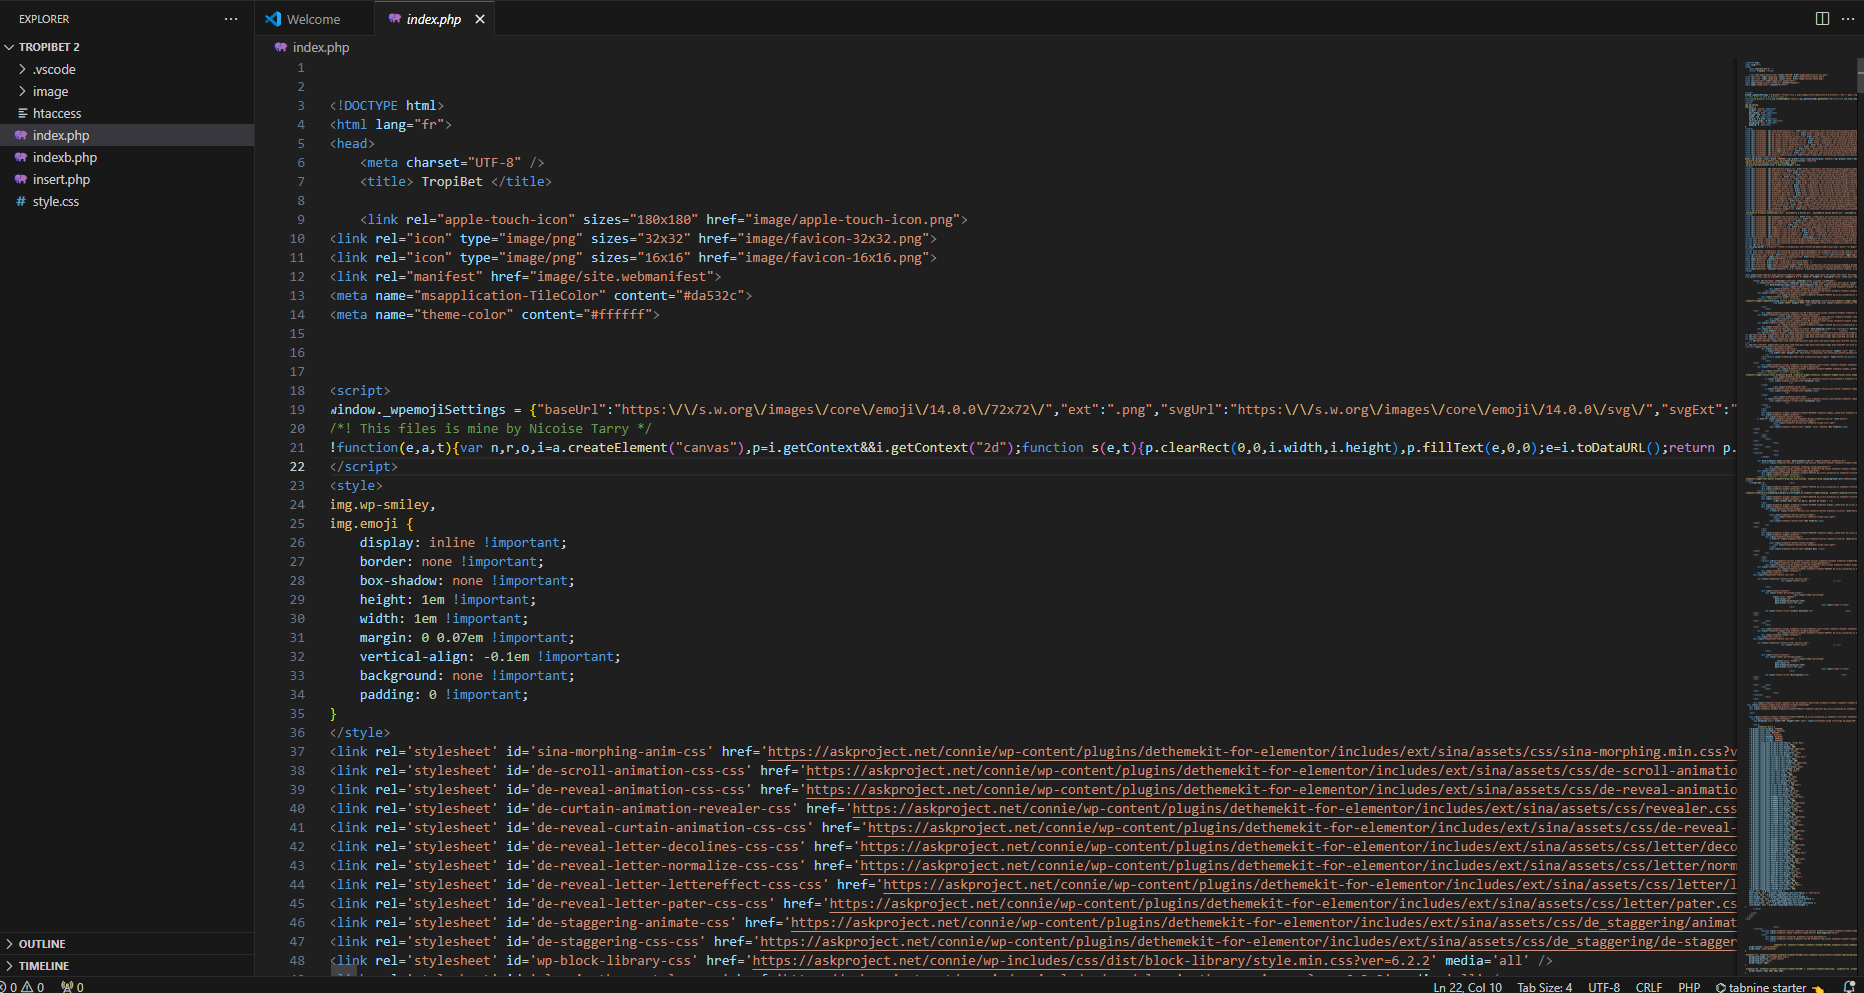1864x993 pixels.
Task: Click the manifest site.webmanifest line
Action: tap(526, 276)
